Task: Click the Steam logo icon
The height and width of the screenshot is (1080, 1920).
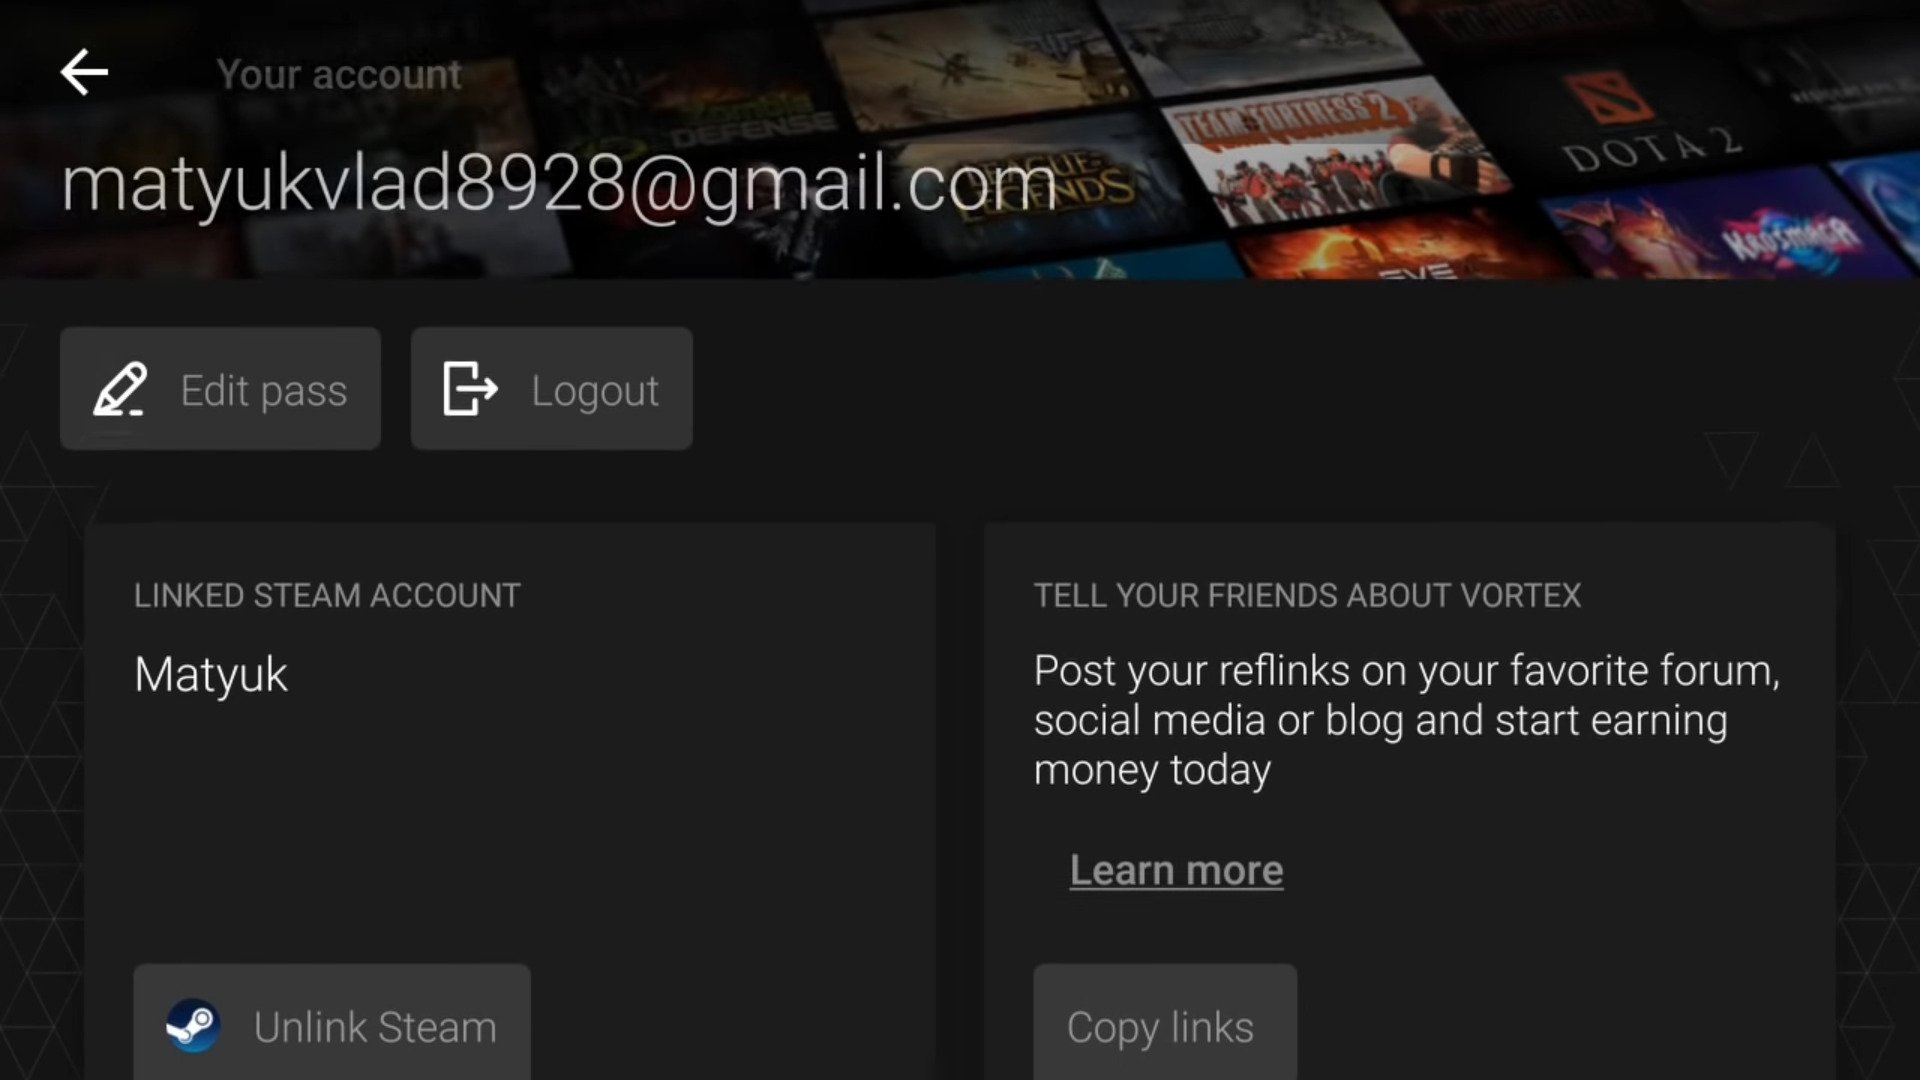Action: click(193, 1026)
